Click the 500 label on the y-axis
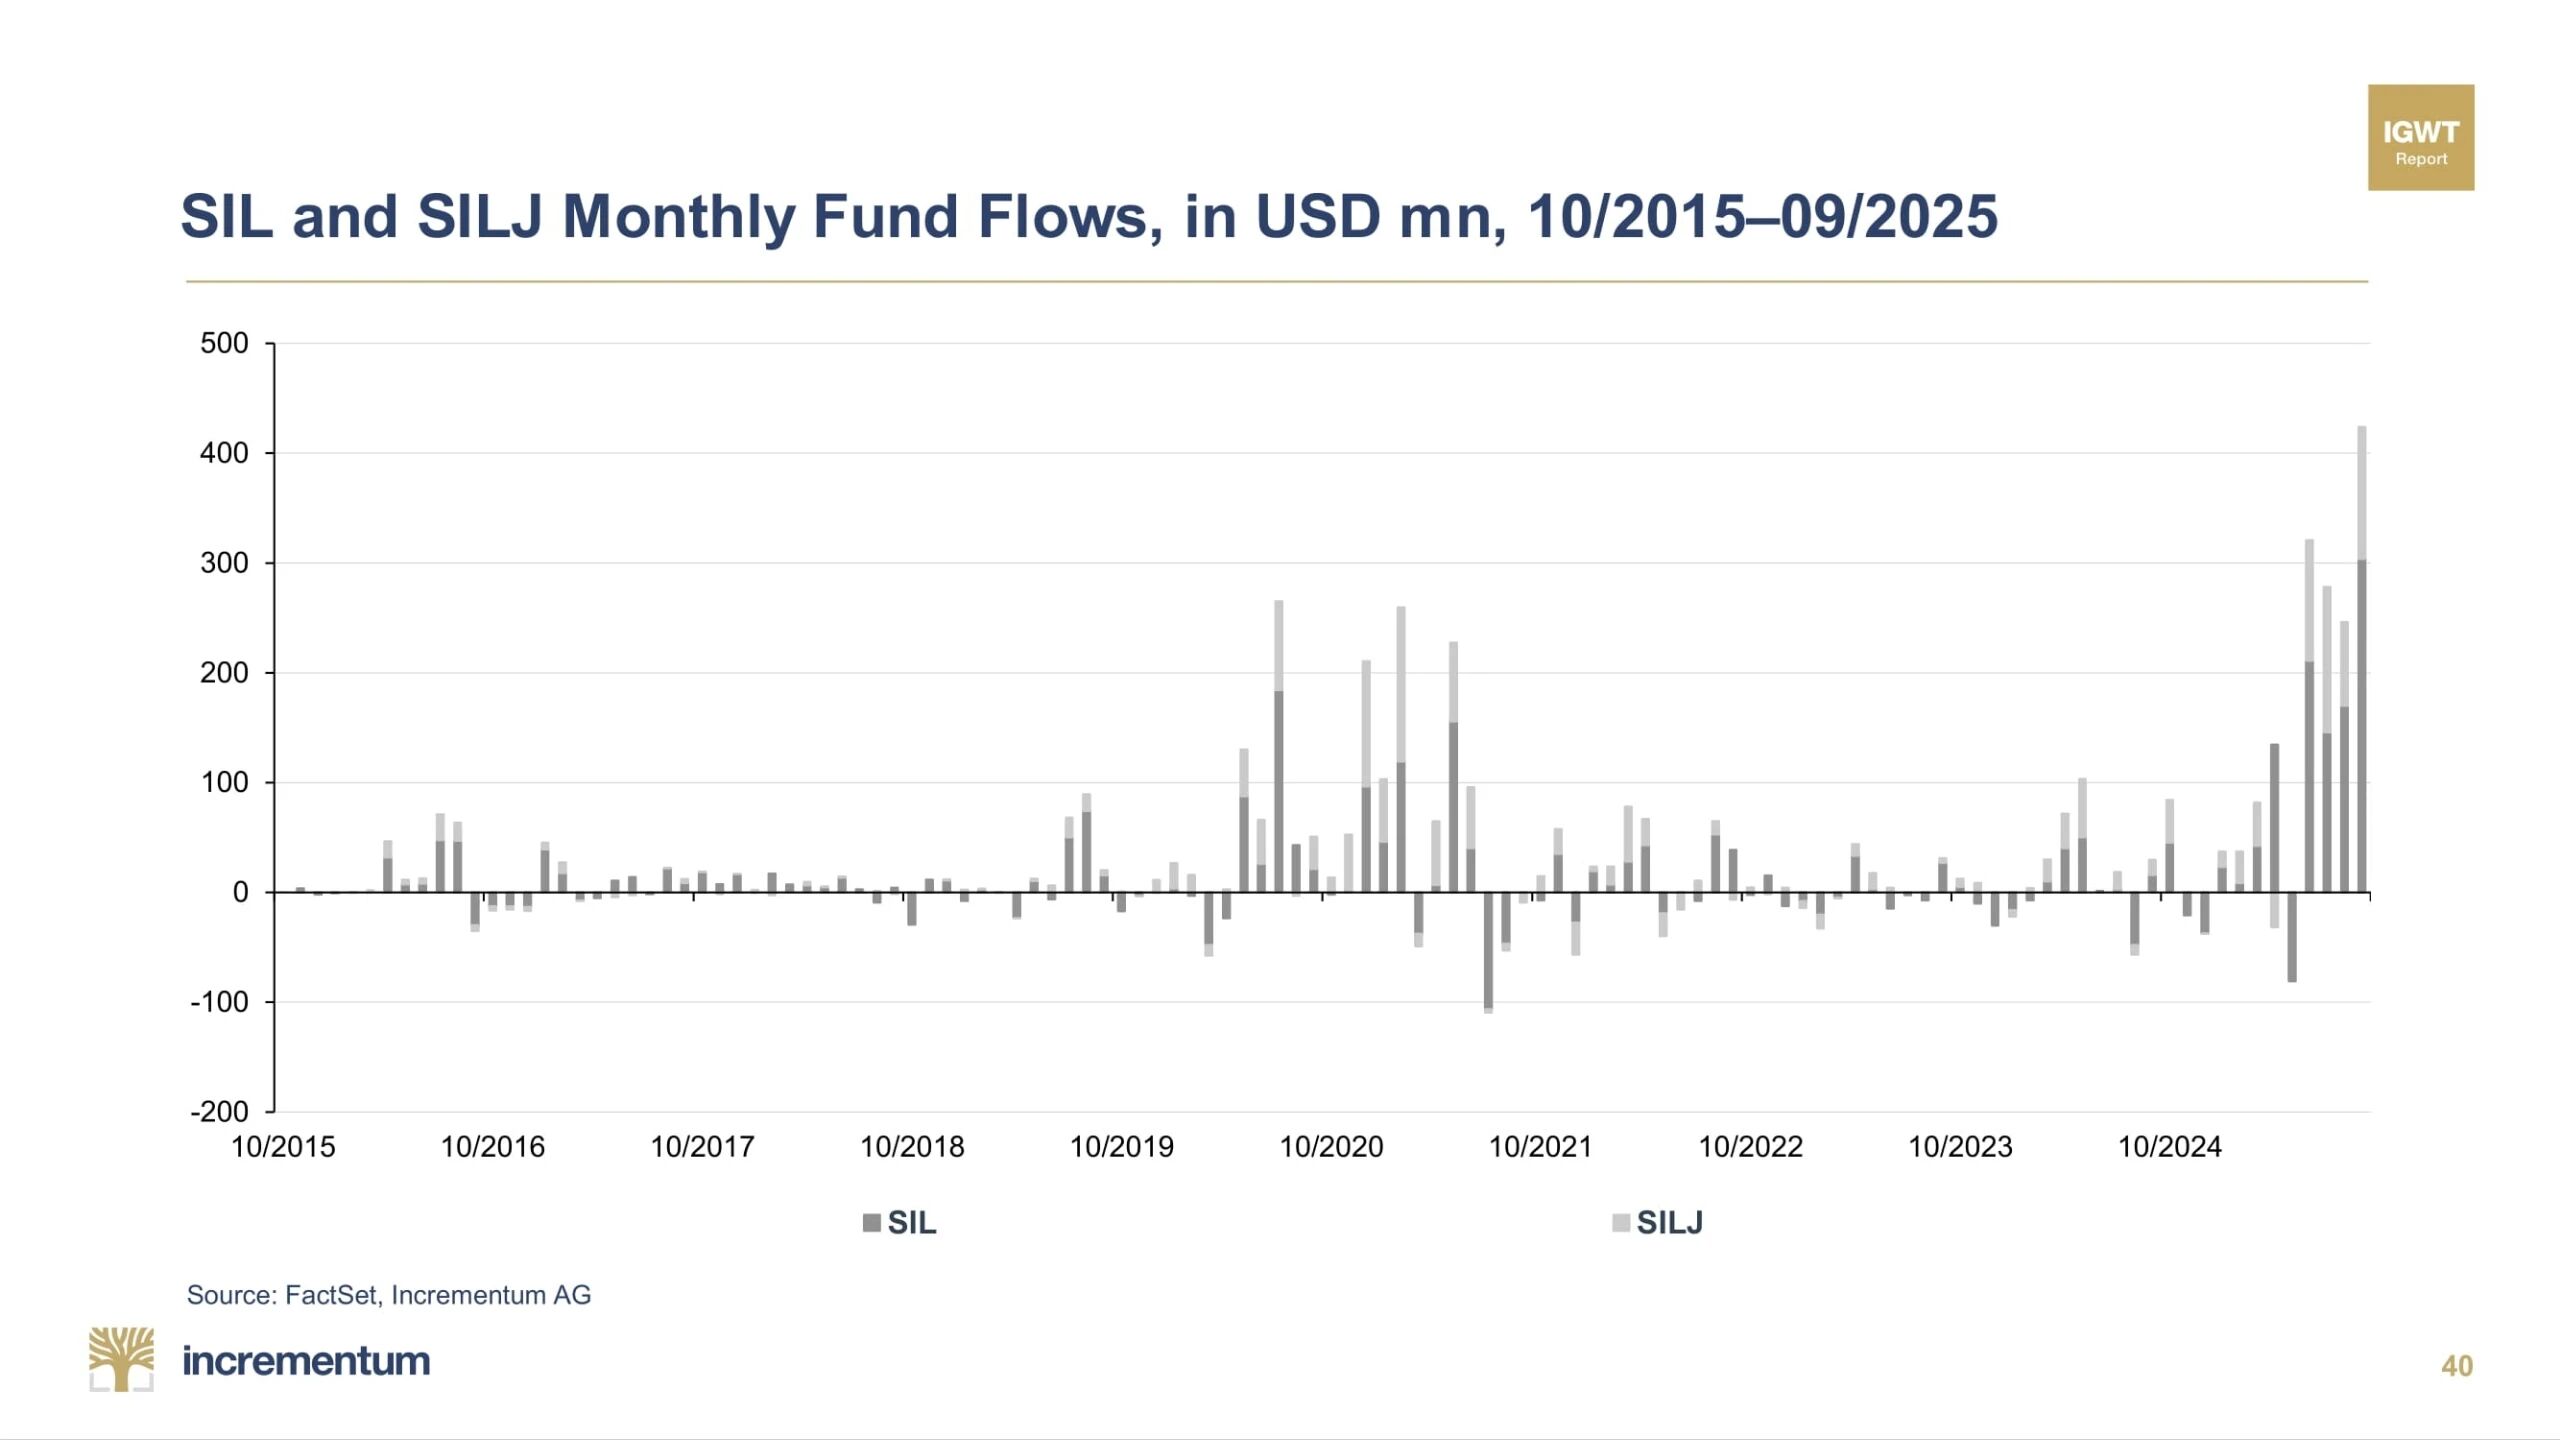The height and width of the screenshot is (1440, 2560). 224,343
